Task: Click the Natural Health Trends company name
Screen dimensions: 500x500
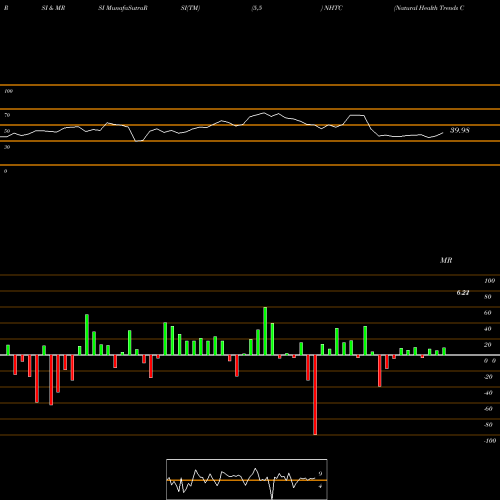Action: [x=429, y=8]
